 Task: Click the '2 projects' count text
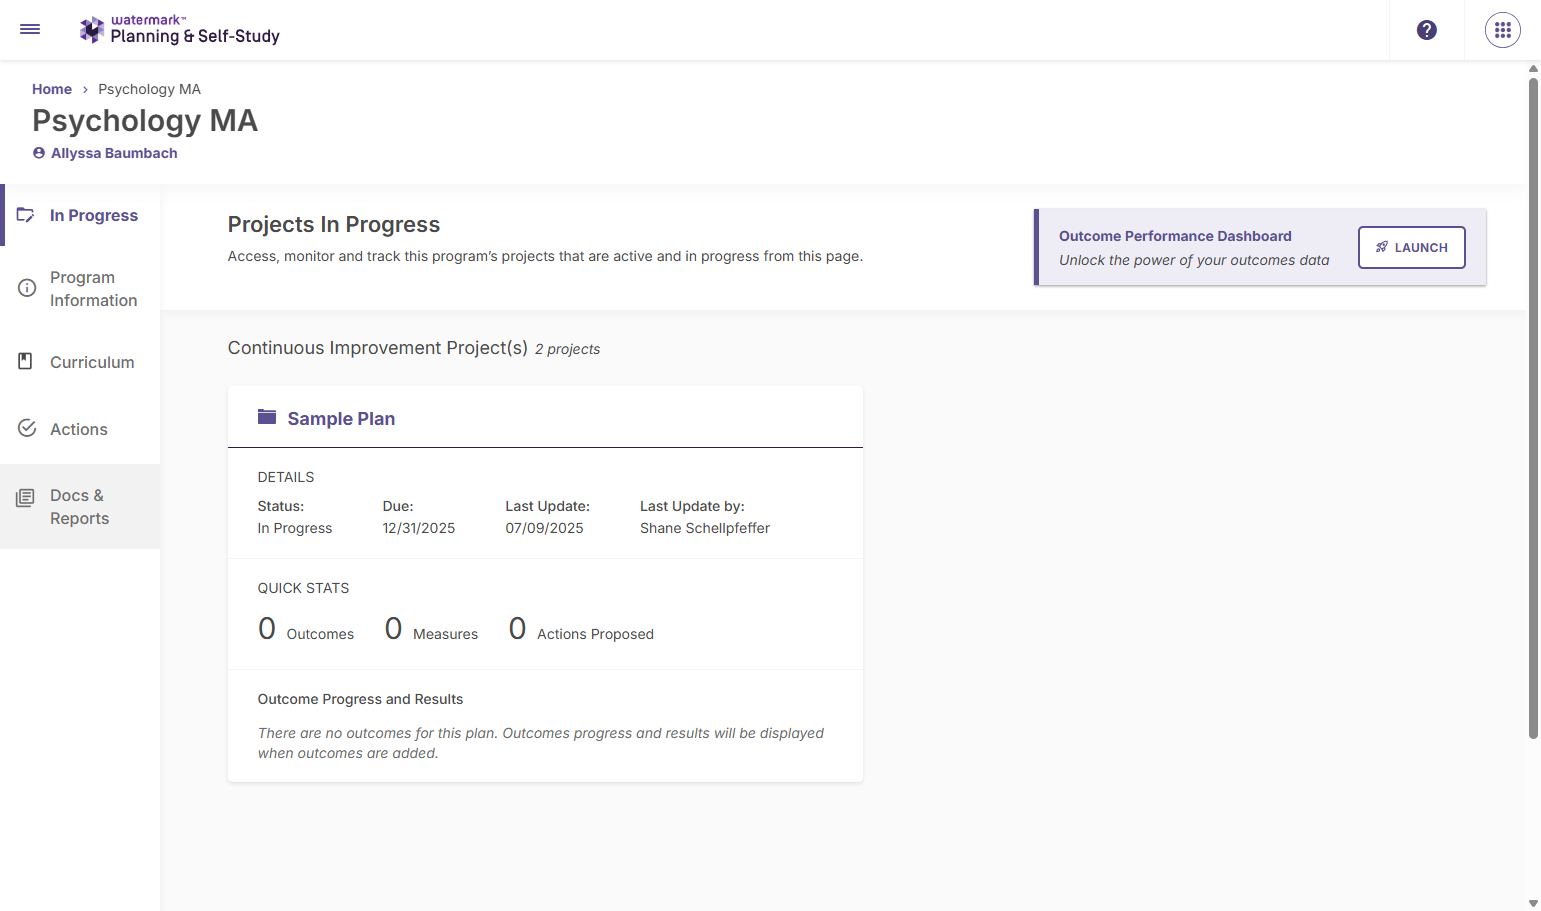[567, 349]
